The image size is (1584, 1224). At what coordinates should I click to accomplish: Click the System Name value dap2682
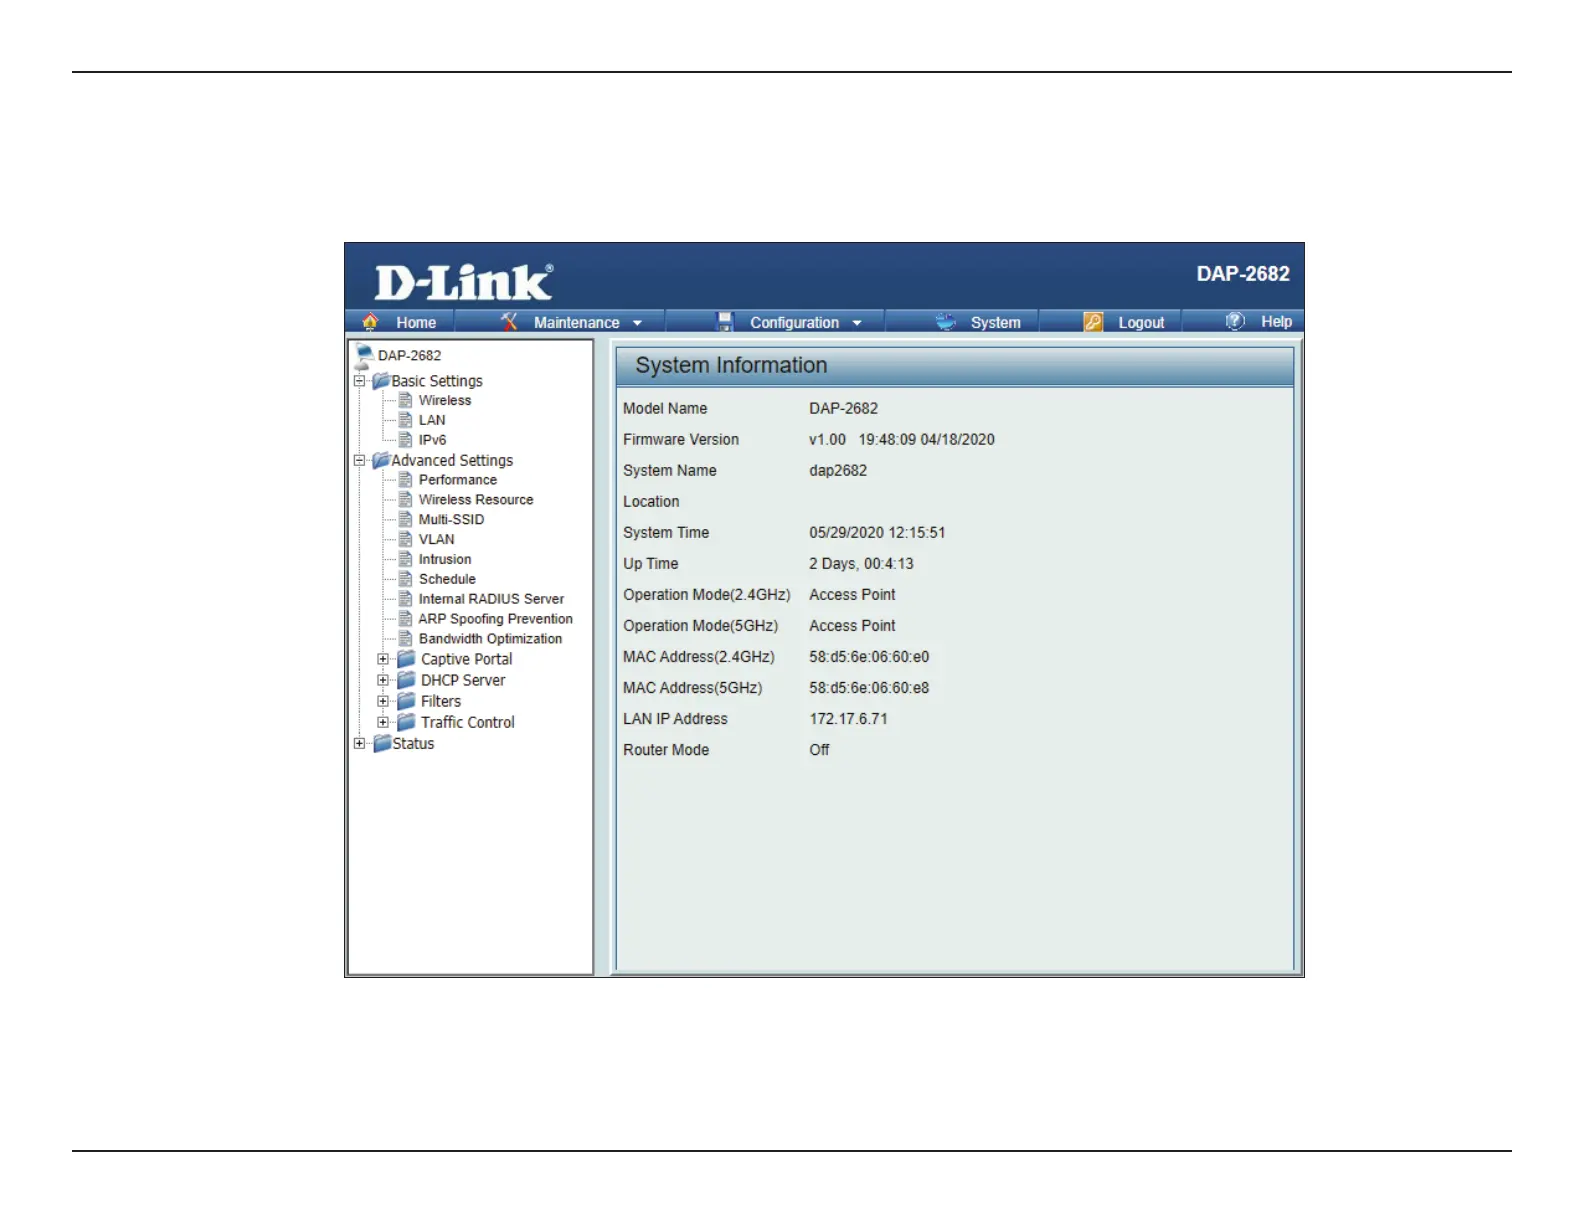(838, 471)
